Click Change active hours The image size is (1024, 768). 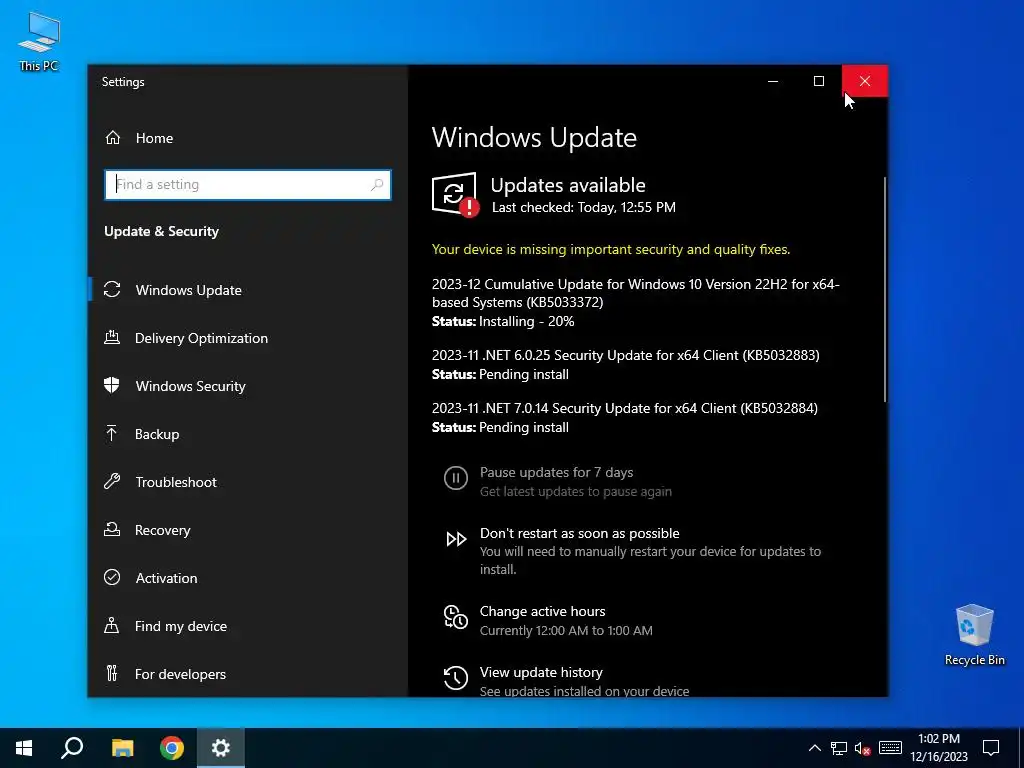(542, 611)
